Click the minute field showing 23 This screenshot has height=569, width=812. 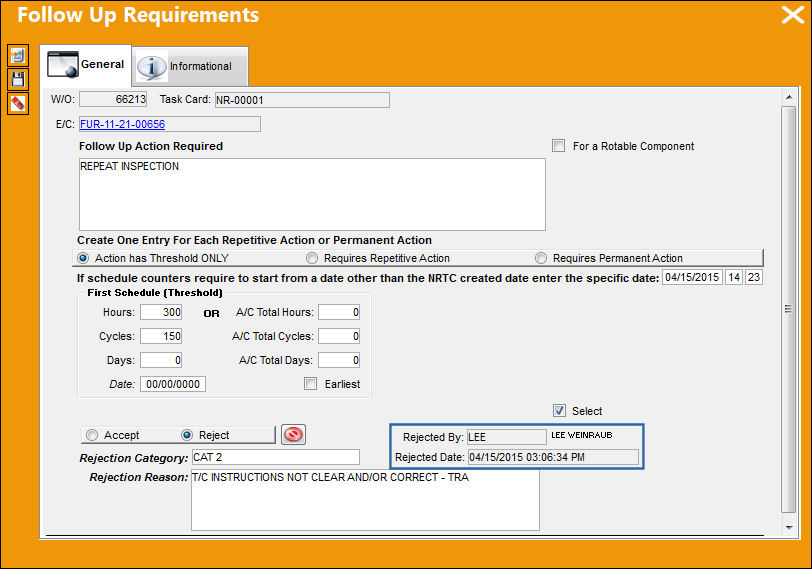754,277
